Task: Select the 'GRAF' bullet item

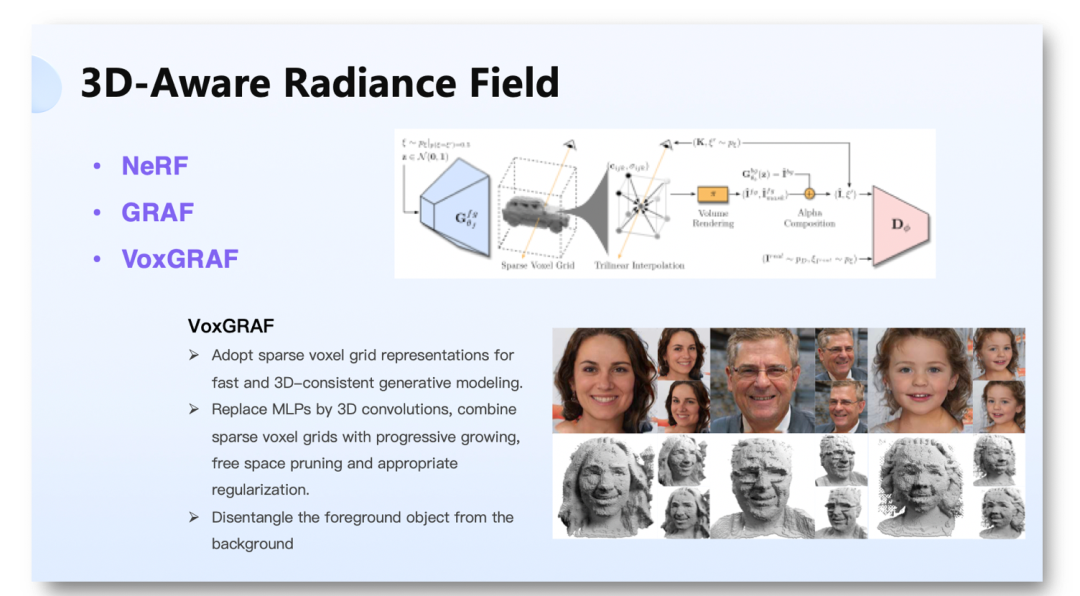Action: point(158,212)
